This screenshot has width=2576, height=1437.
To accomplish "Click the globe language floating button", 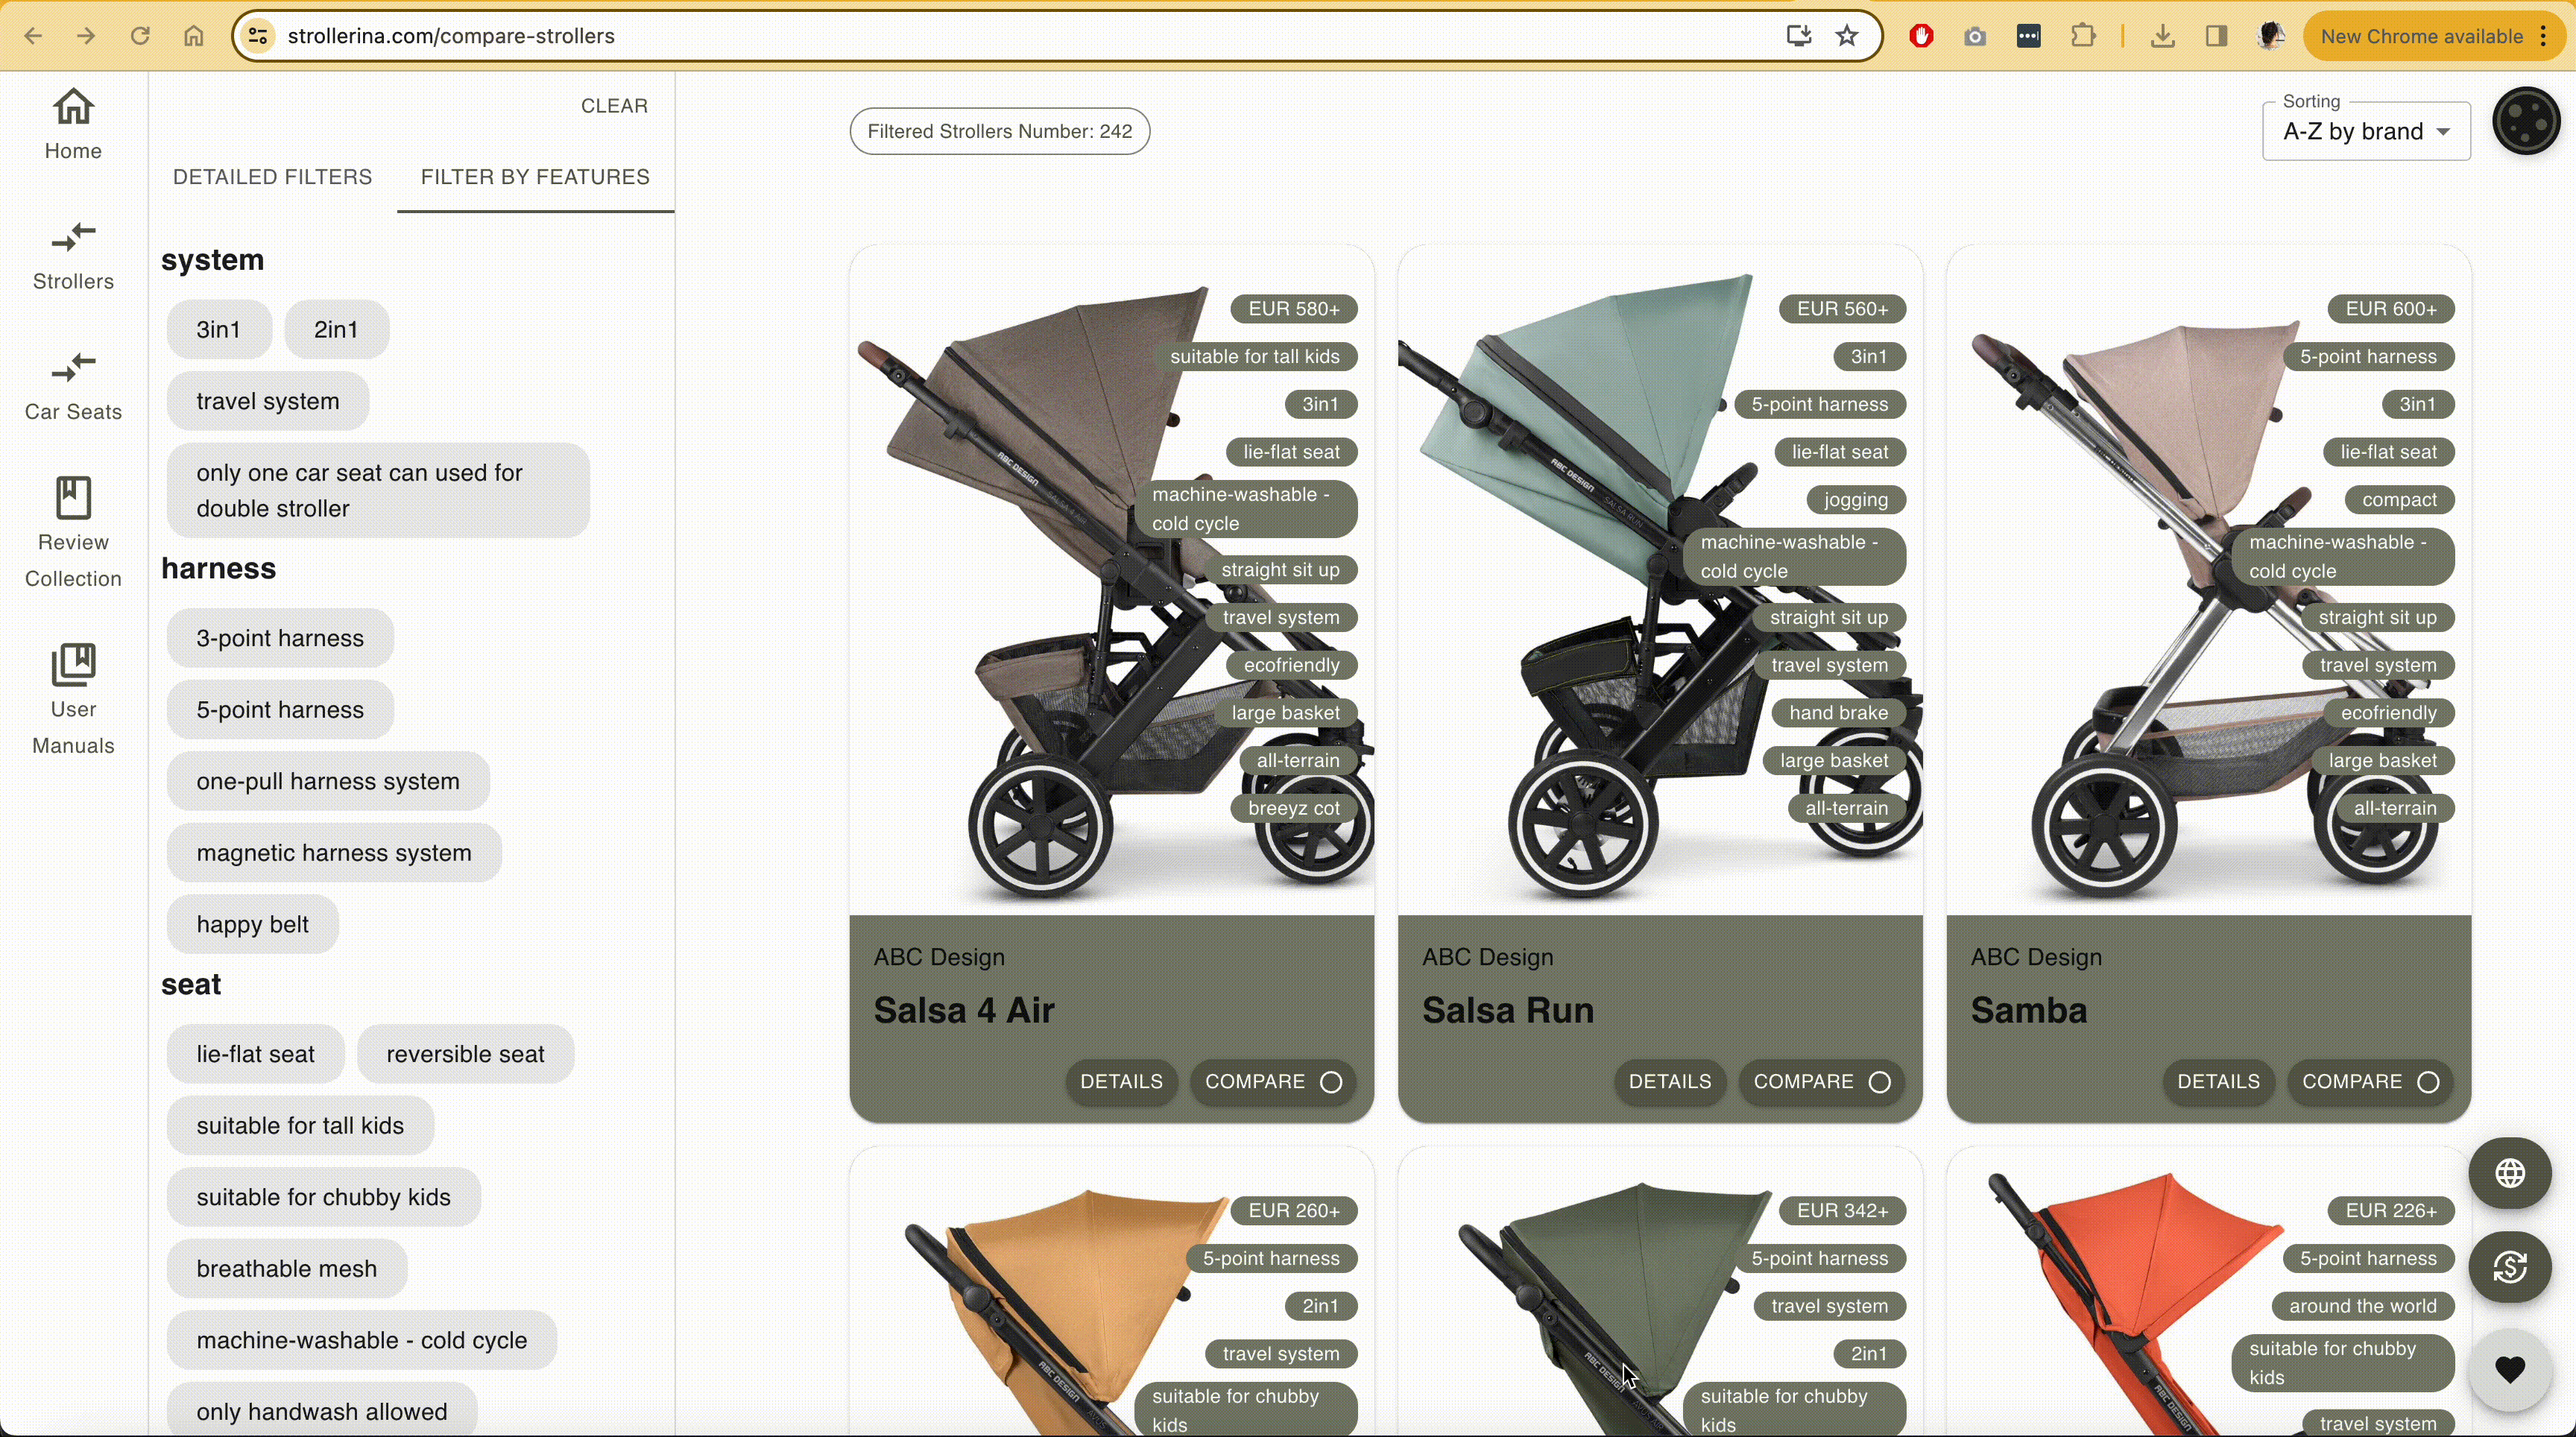I will [x=2509, y=1173].
